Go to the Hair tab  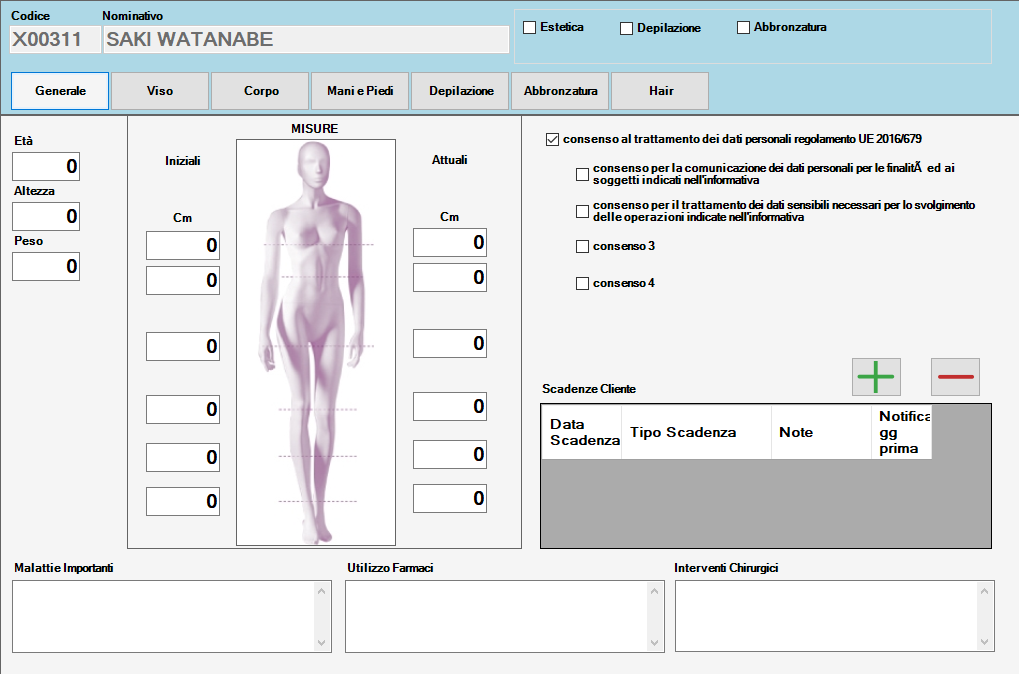[660, 91]
